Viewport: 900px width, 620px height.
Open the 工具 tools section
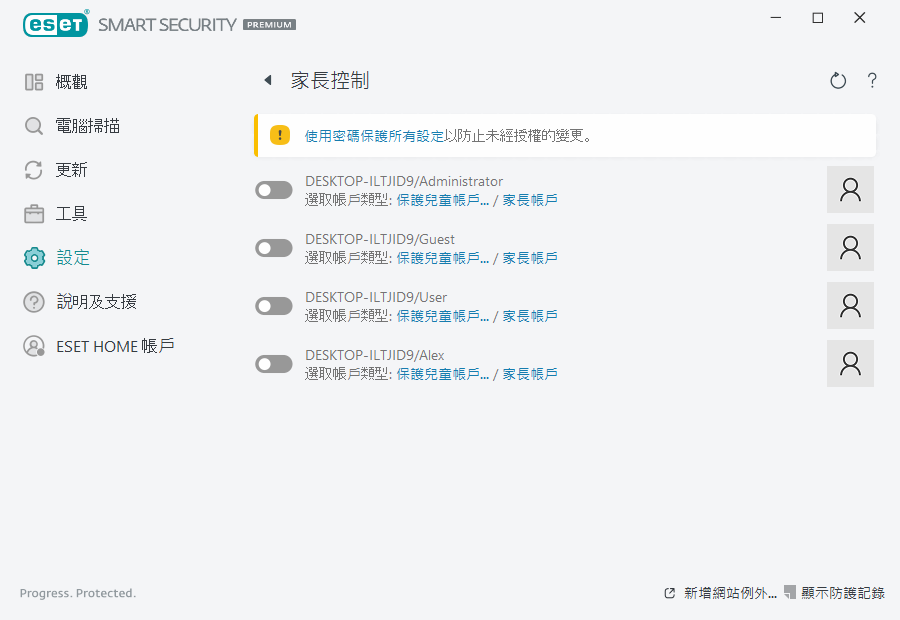click(71, 214)
